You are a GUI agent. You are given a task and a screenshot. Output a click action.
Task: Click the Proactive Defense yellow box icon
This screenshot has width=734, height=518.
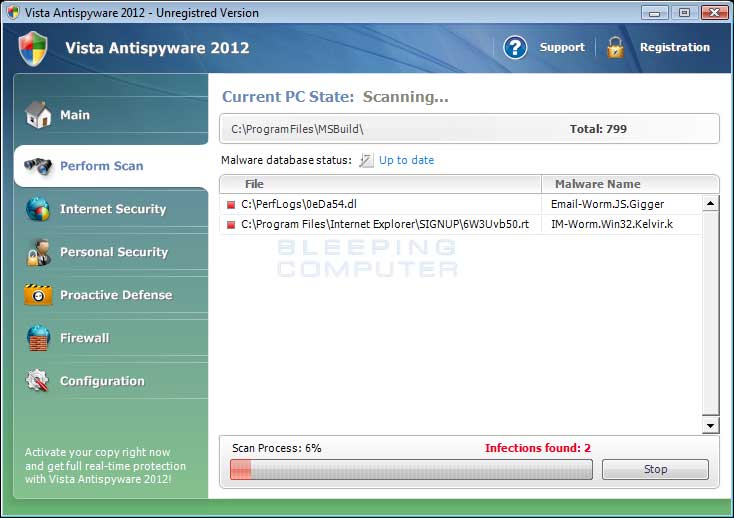(38, 295)
